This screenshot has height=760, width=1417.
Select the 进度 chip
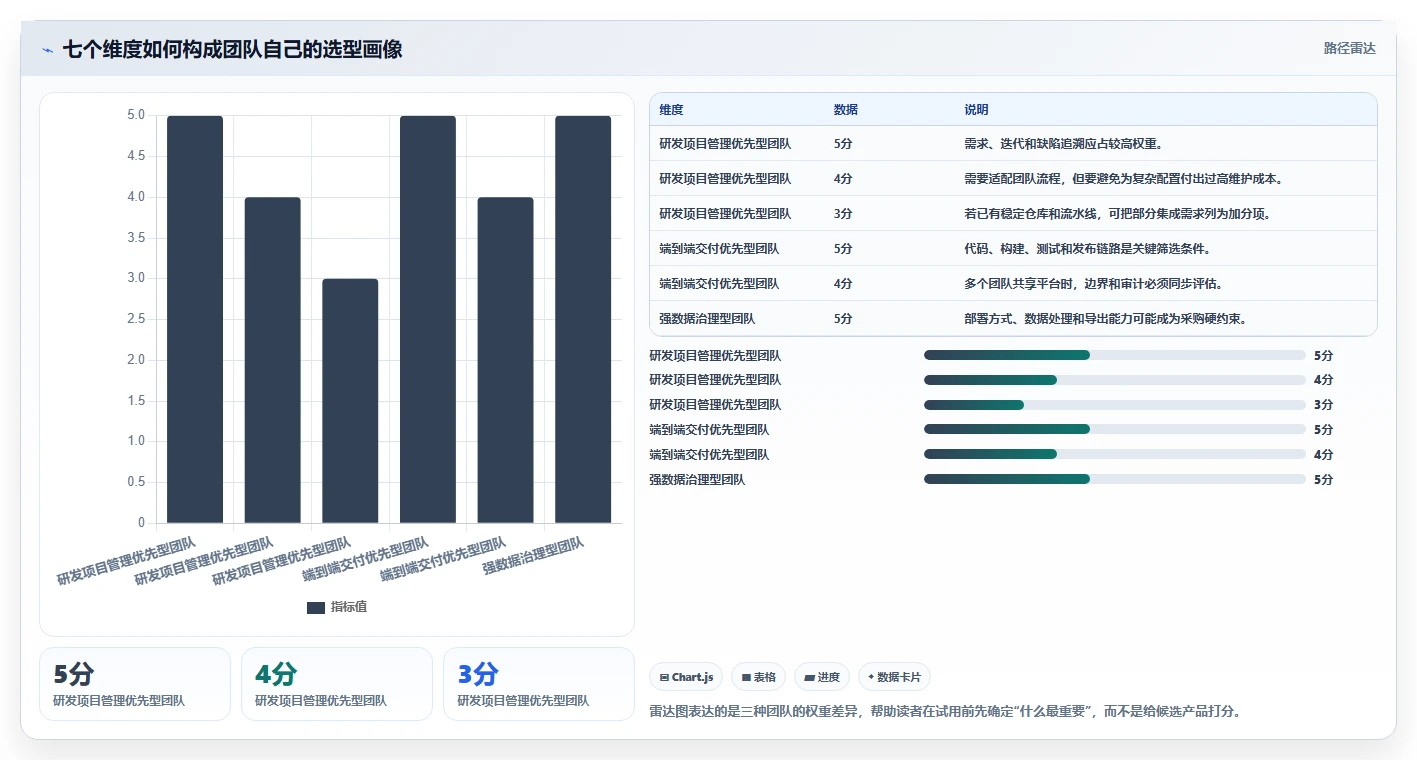(x=822, y=677)
